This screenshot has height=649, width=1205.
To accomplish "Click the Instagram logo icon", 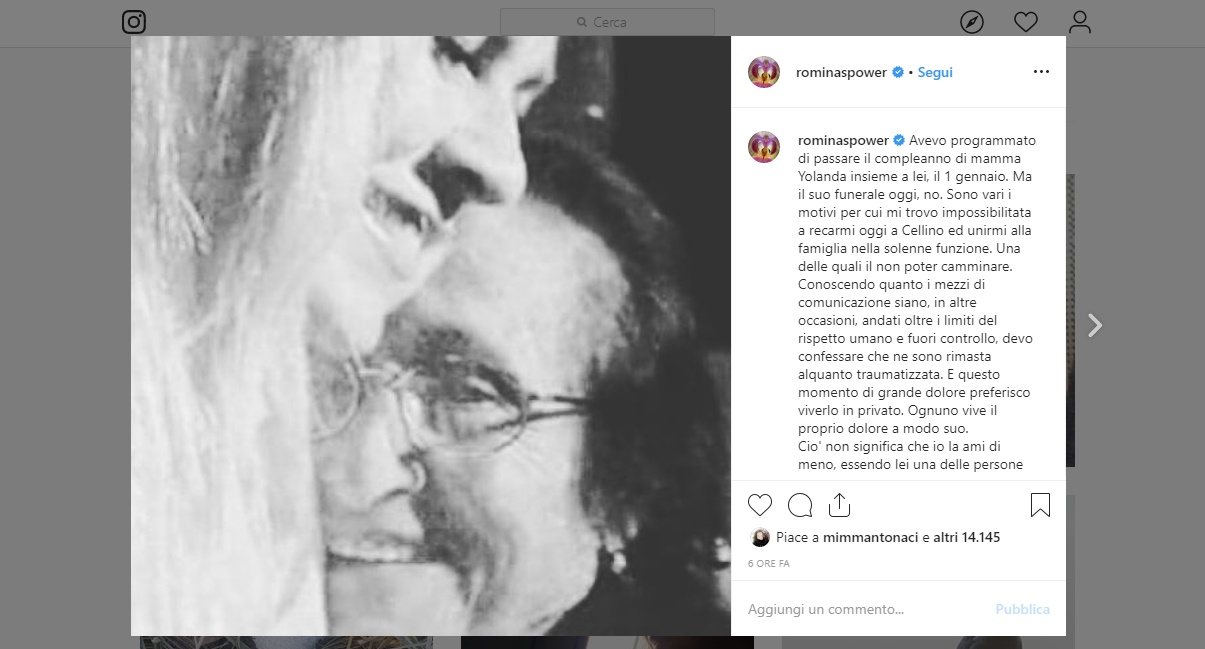I will pos(134,22).
